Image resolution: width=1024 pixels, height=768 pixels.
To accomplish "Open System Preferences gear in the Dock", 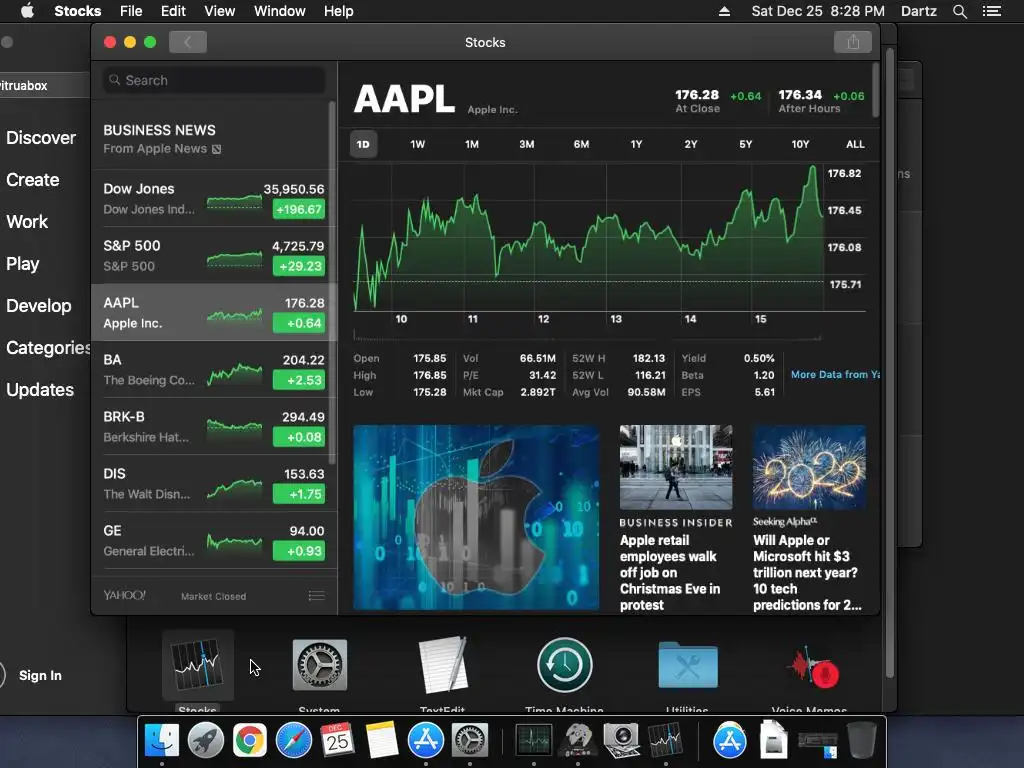I will point(470,740).
